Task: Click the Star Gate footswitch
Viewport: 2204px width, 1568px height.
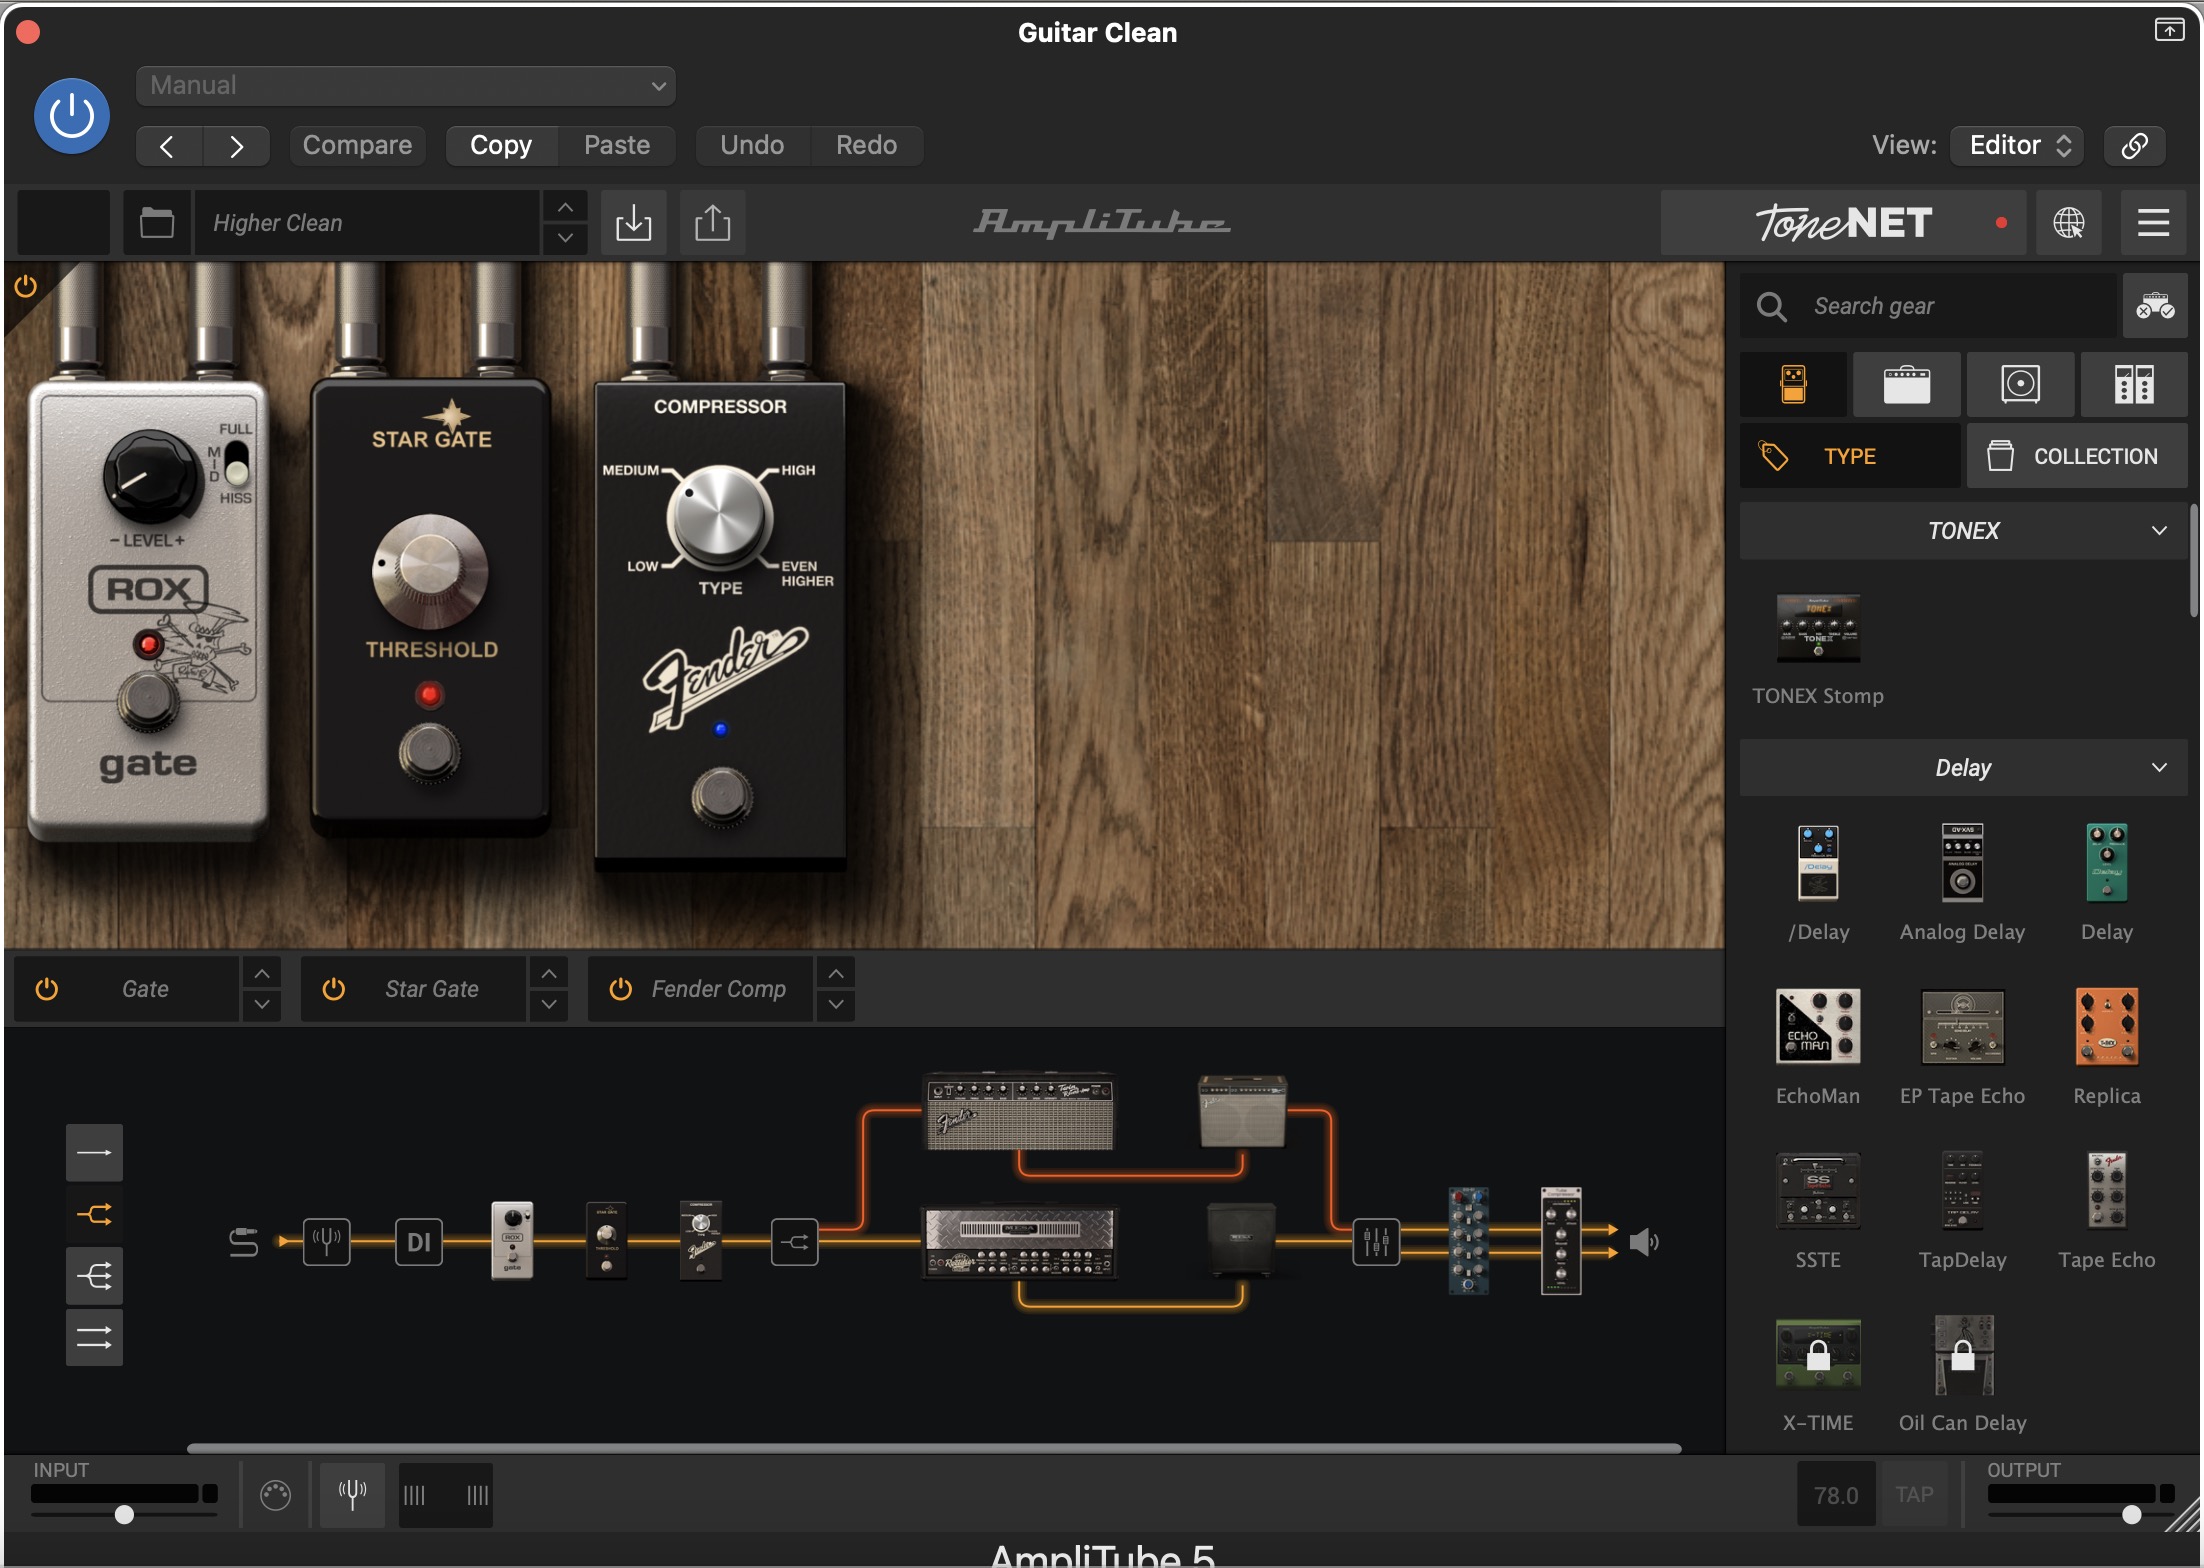Action: 429,752
